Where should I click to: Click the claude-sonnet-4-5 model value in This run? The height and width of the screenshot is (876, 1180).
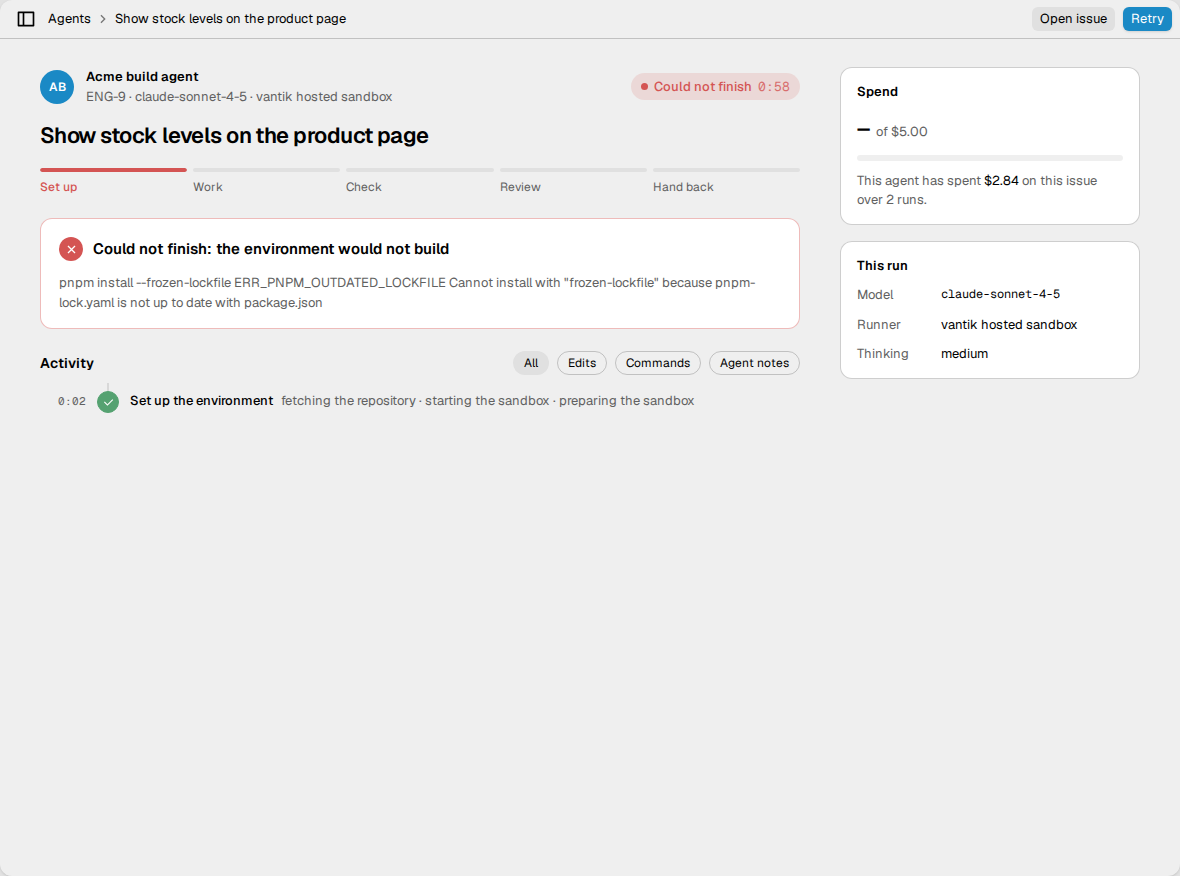(x=1000, y=294)
